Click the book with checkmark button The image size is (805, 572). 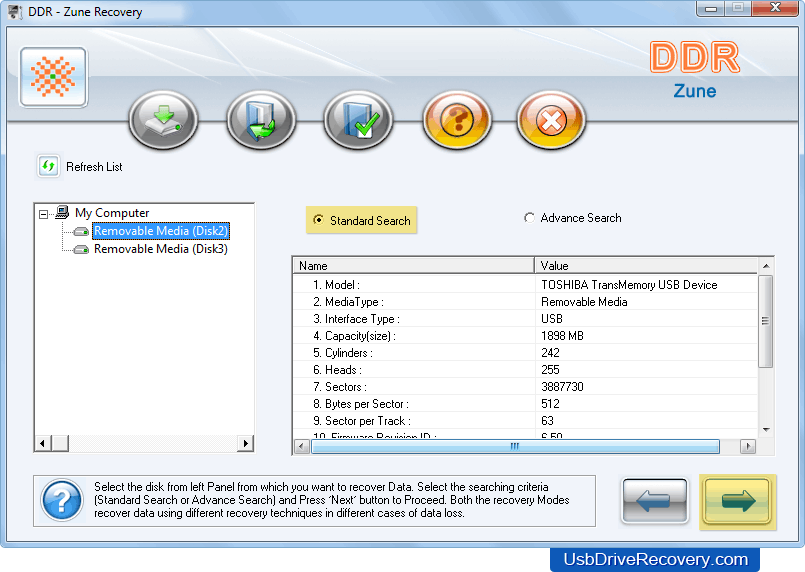(358, 120)
